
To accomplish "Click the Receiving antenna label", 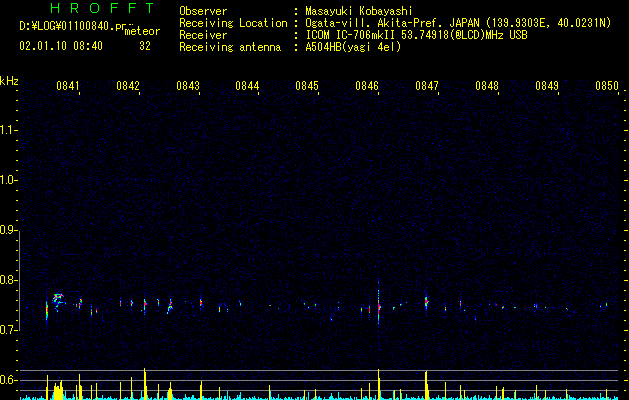I will [x=230, y=47].
